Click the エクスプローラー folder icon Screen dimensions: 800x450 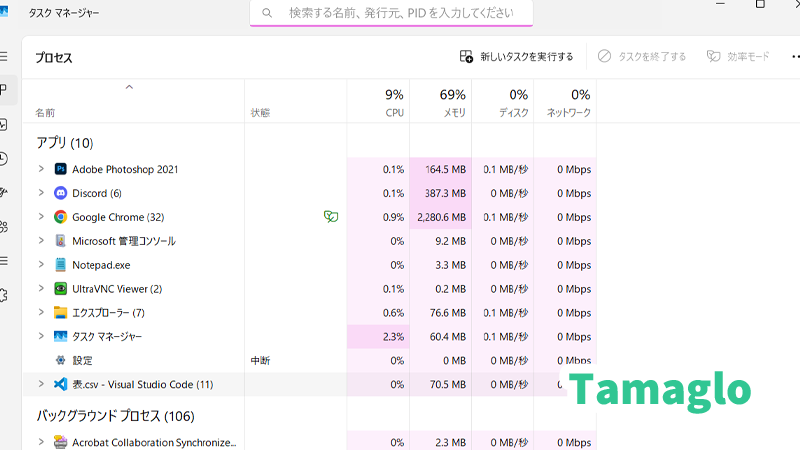(60, 313)
